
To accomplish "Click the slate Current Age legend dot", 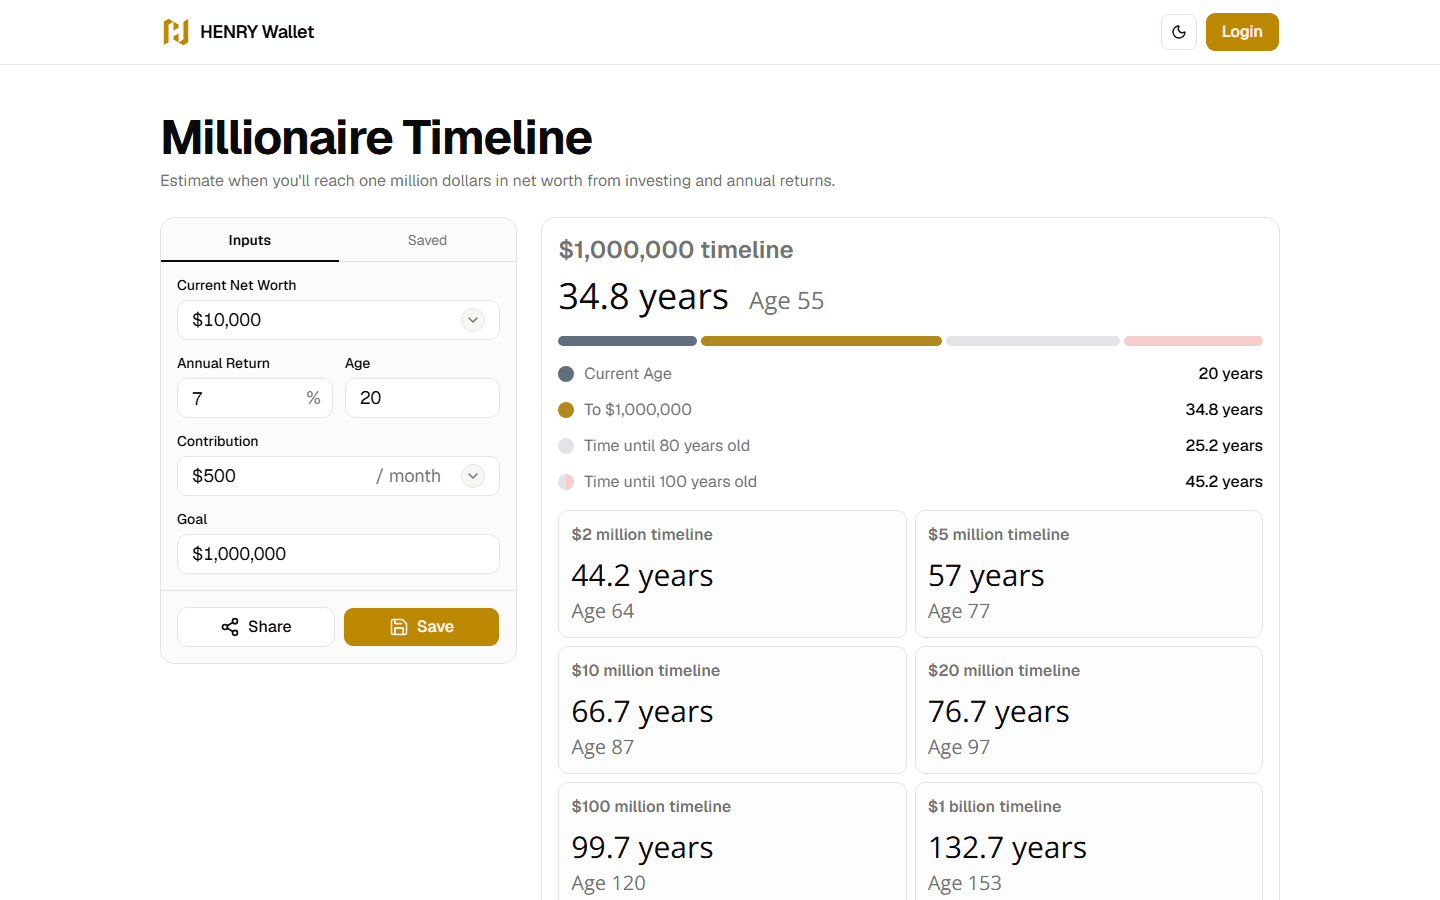I will point(566,374).
